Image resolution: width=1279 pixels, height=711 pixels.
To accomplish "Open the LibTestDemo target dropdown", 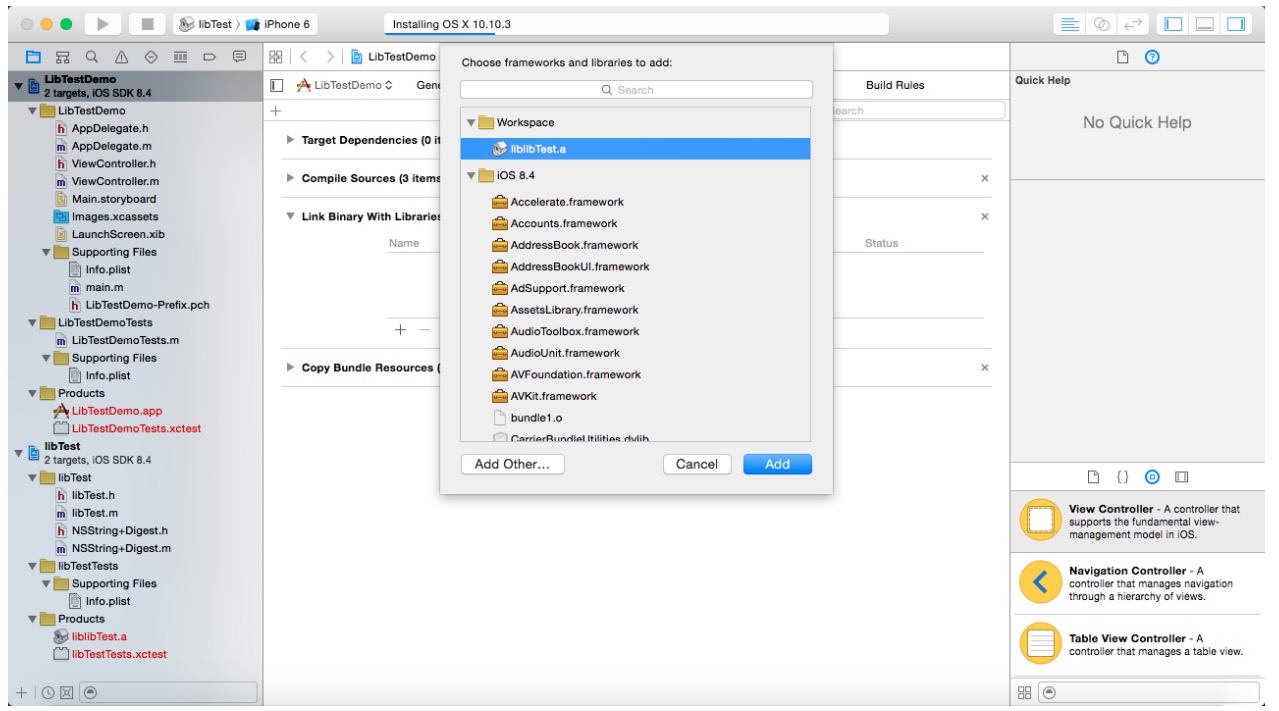I will click(x=345, y=85).
